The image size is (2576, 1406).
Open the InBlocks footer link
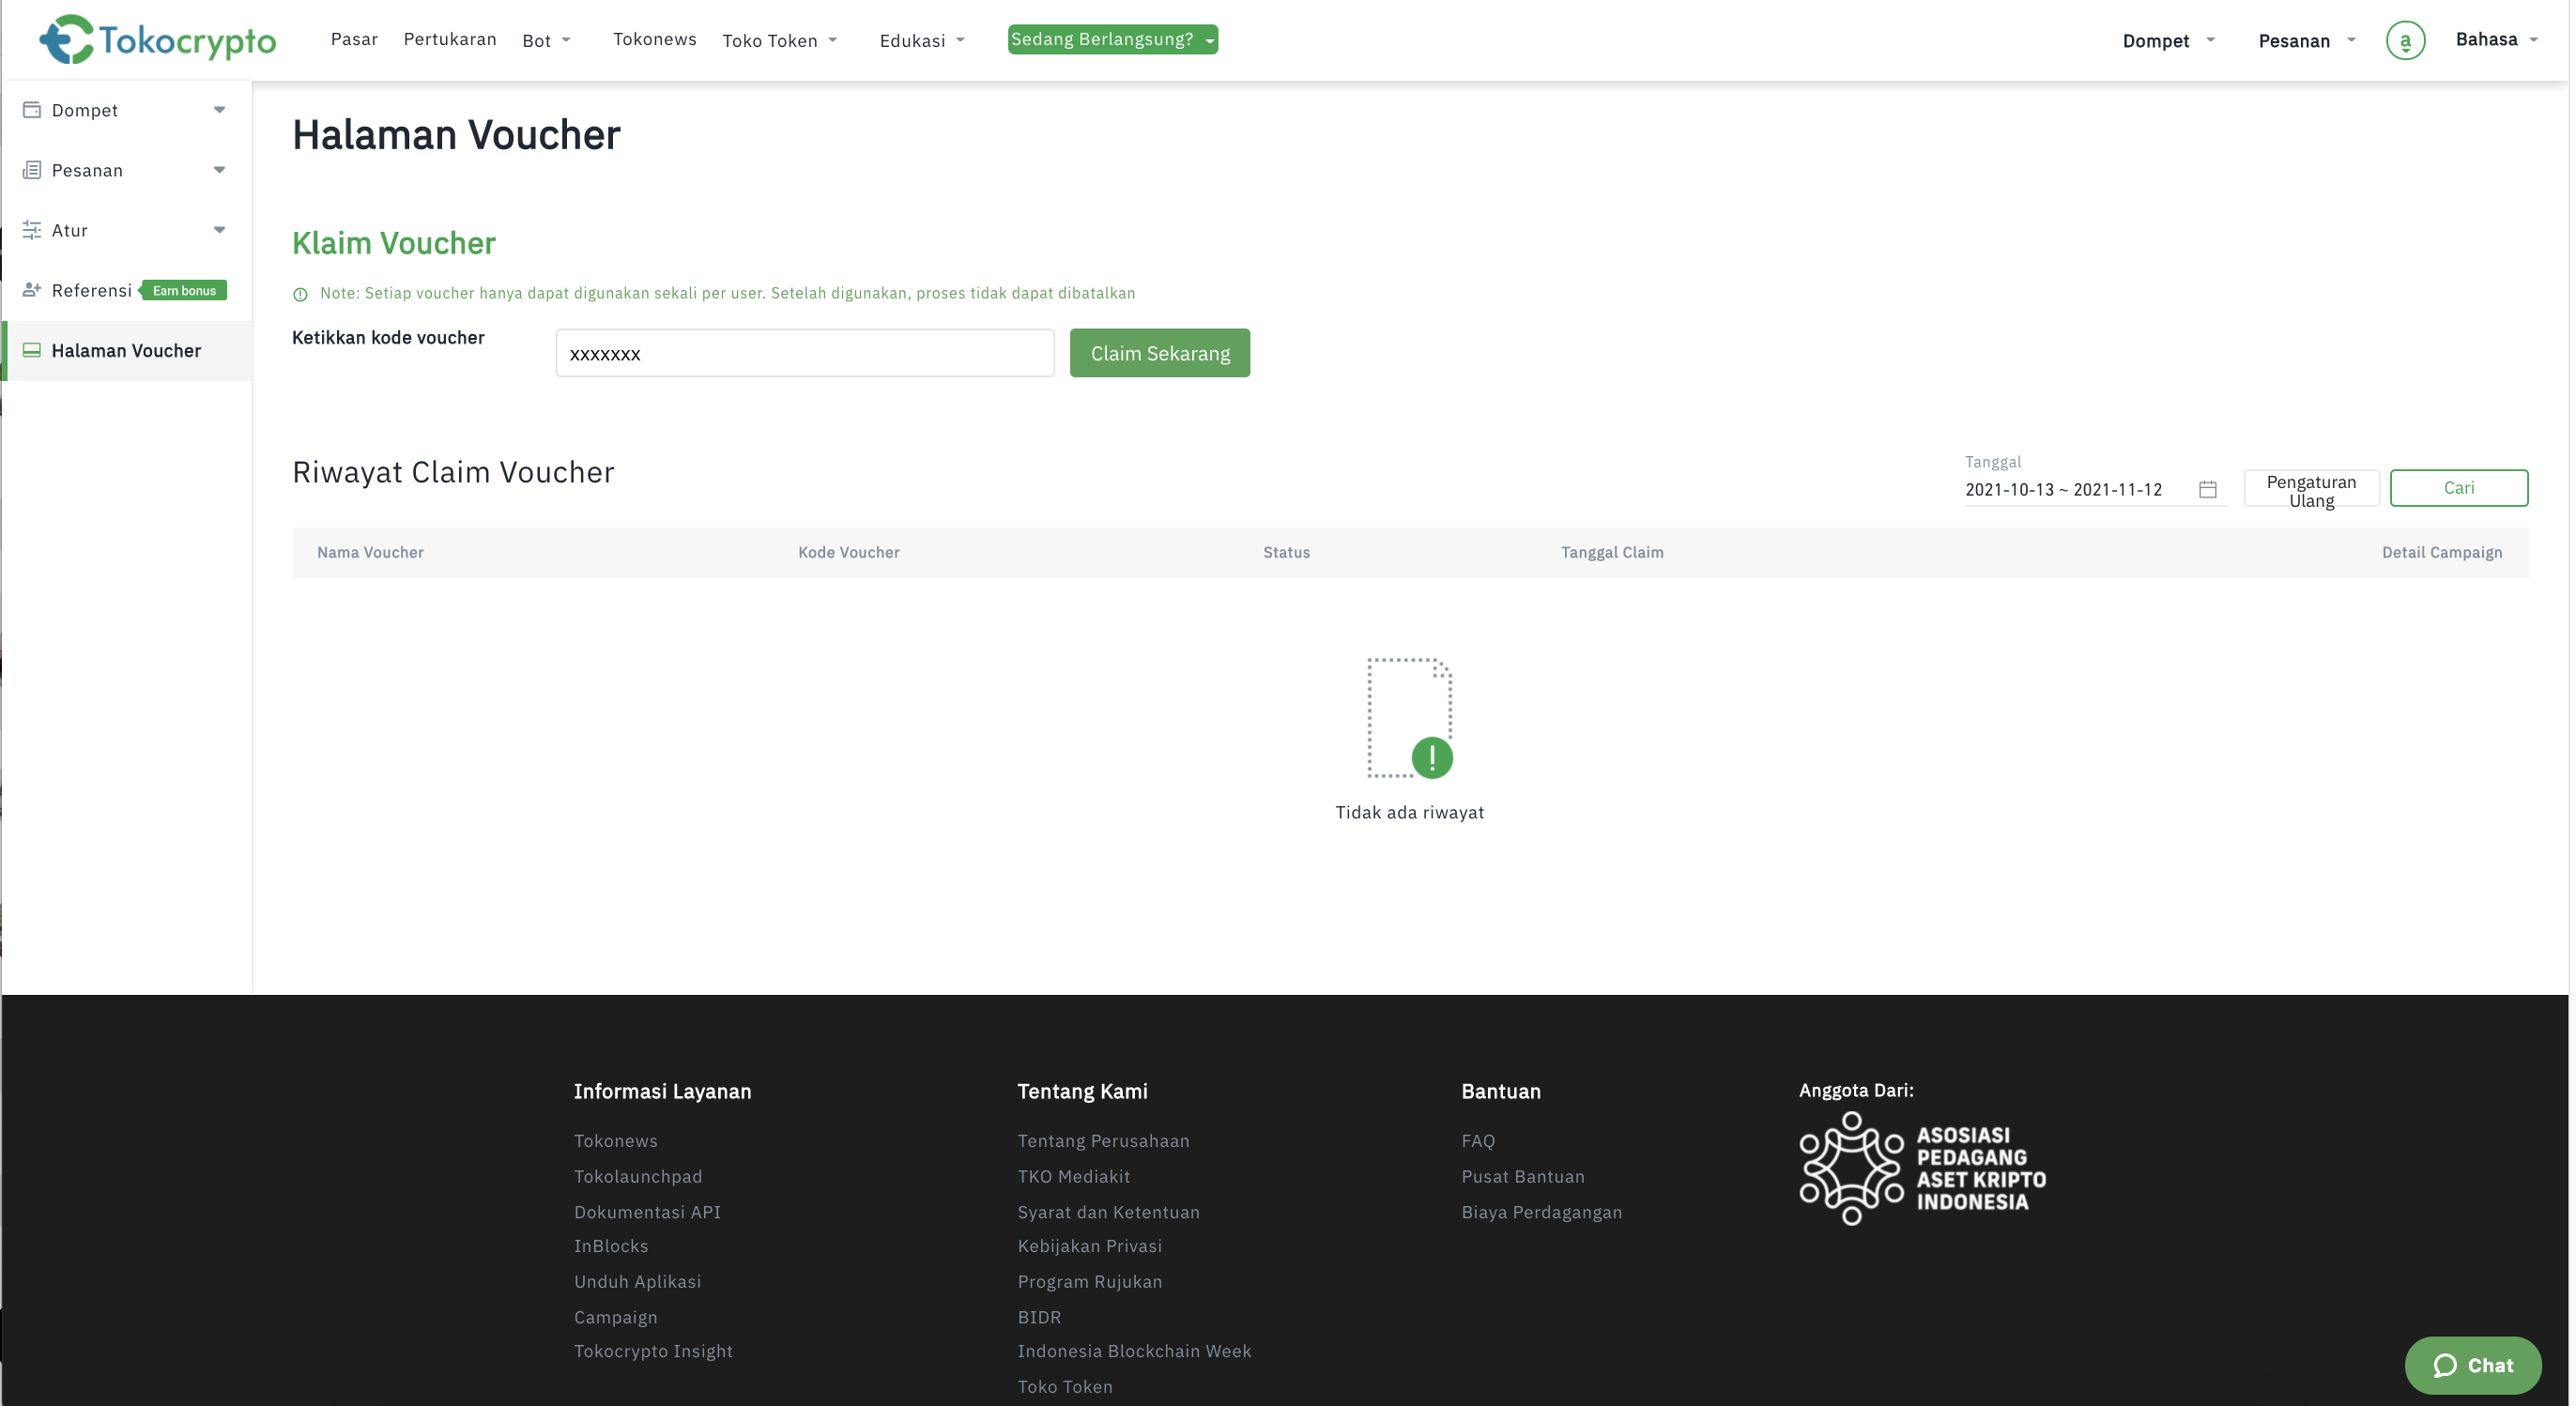pos(611,1246)
